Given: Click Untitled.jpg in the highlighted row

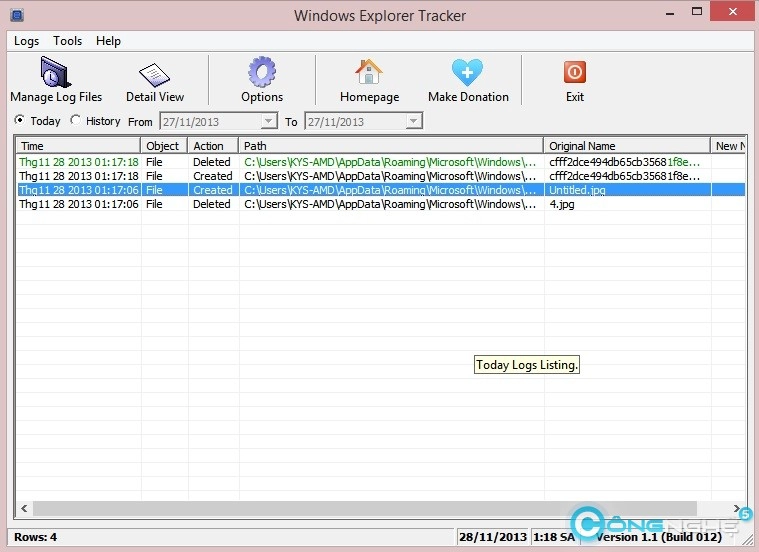Looking at the screenshot, I should pos(577,190).
